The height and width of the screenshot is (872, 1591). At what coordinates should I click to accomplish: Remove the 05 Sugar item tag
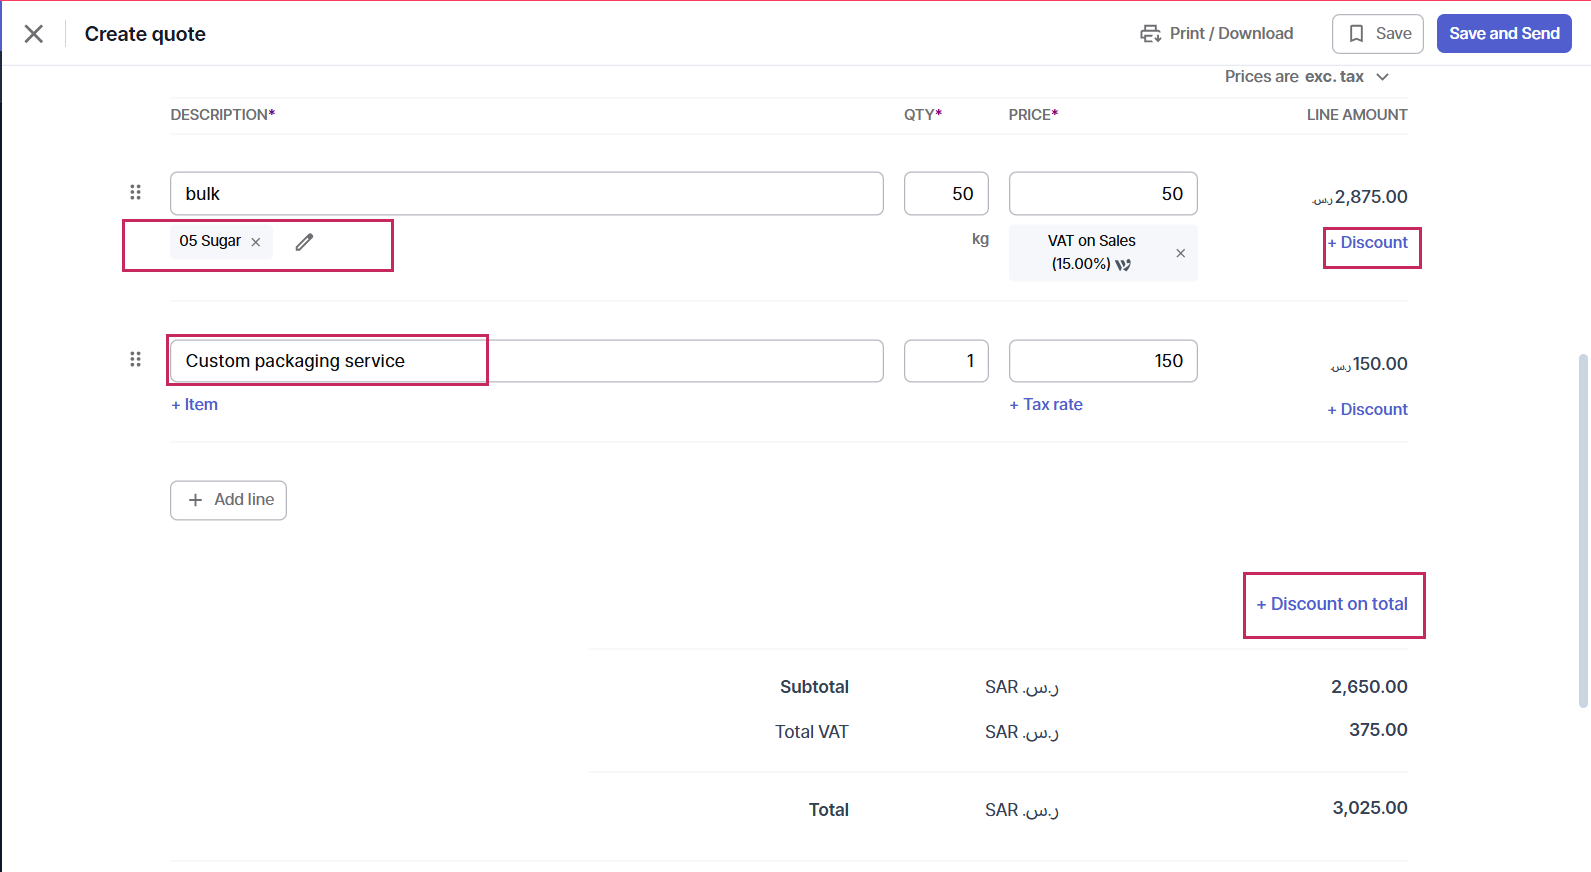(x=256, y=242)
